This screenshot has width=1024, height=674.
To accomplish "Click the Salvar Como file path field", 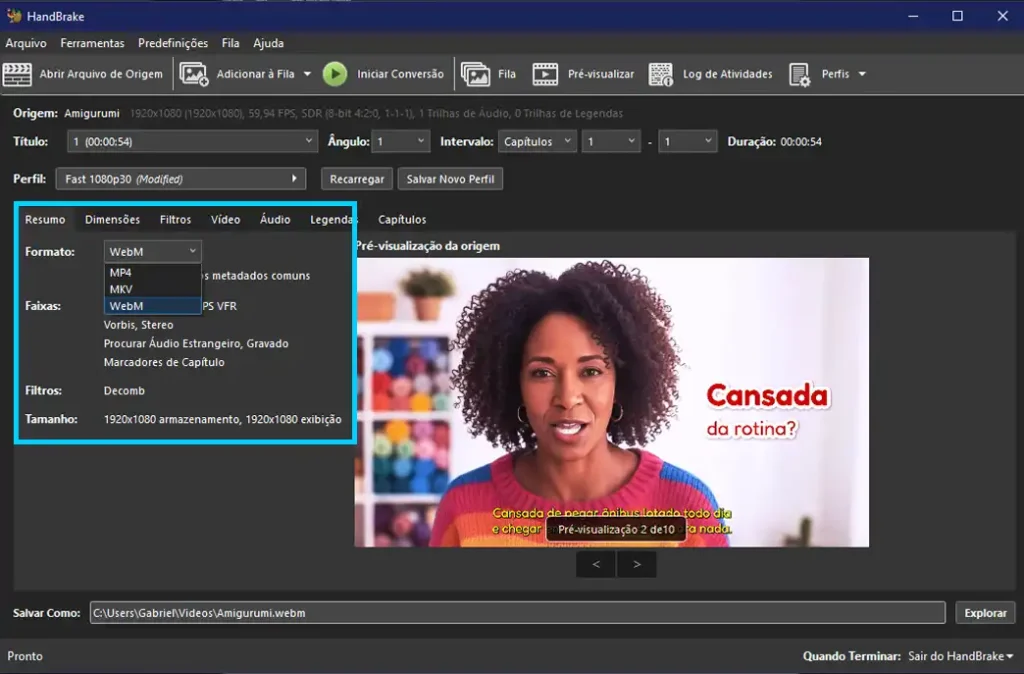I will tap(517, 612).
